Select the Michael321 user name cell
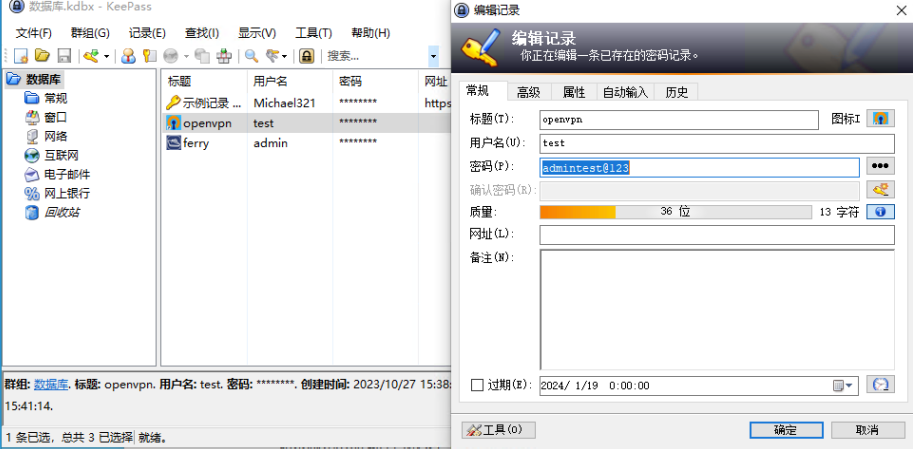913x449 pixels. pos(284,103)
